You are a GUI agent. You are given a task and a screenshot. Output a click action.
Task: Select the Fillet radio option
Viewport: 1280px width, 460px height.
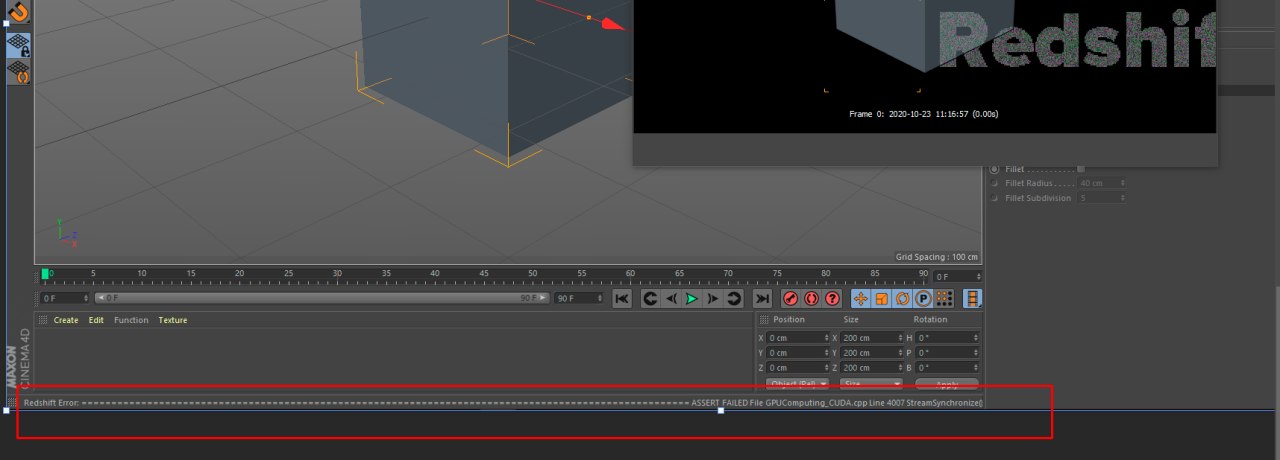coord(994,168)
